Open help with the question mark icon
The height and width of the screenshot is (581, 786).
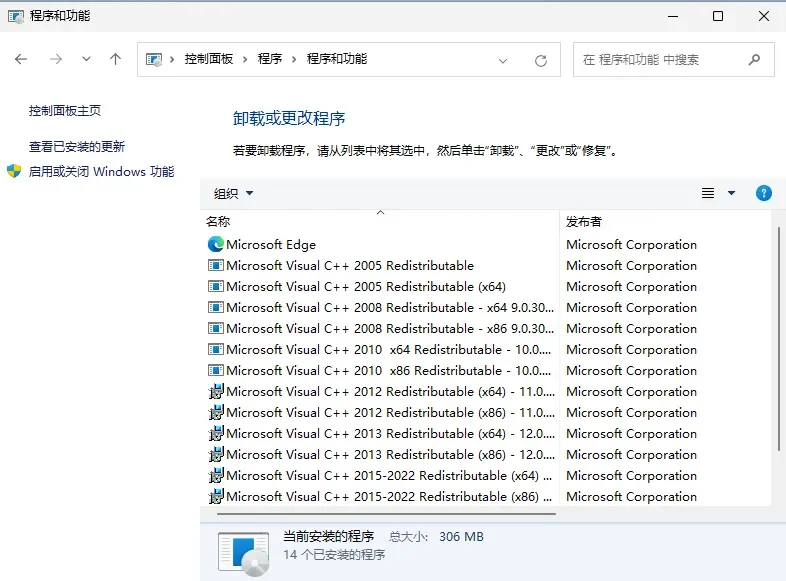coord(763,193)
